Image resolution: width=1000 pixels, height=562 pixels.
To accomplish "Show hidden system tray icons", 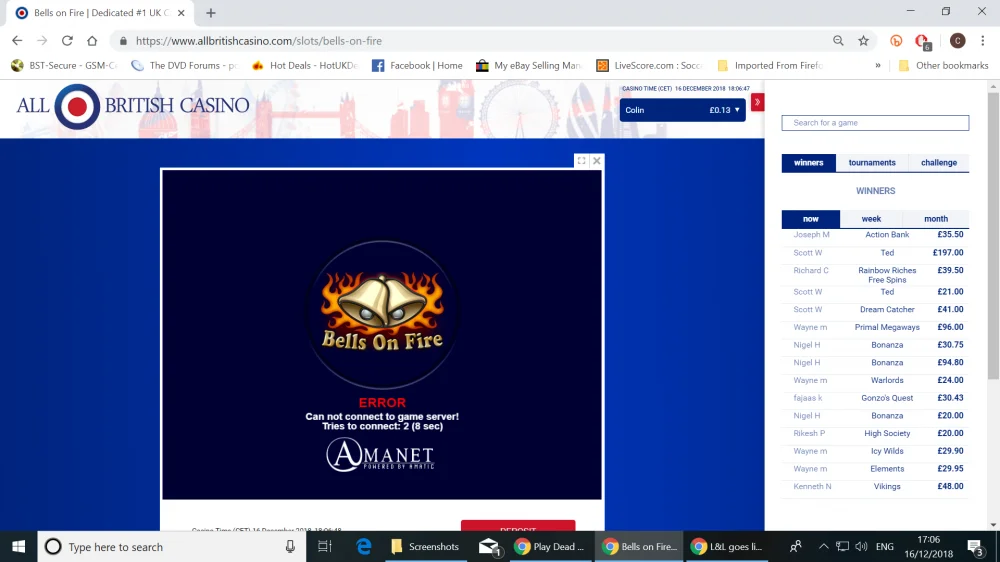I will (823, 547).
